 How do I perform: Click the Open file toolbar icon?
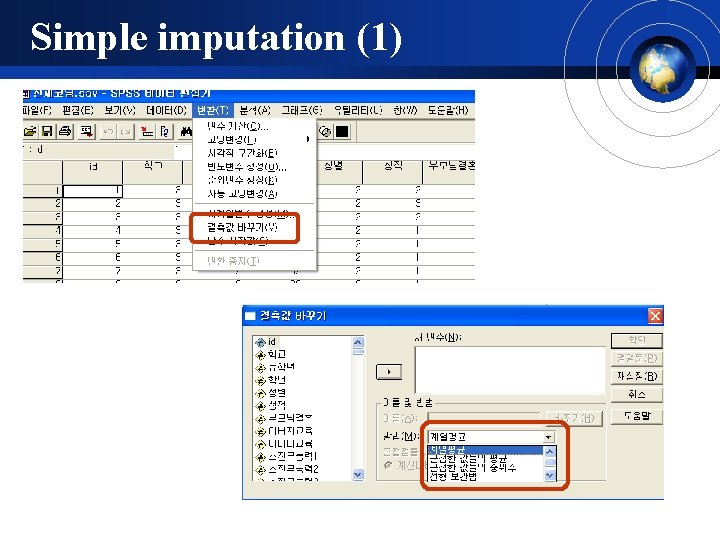click(30, 132)
